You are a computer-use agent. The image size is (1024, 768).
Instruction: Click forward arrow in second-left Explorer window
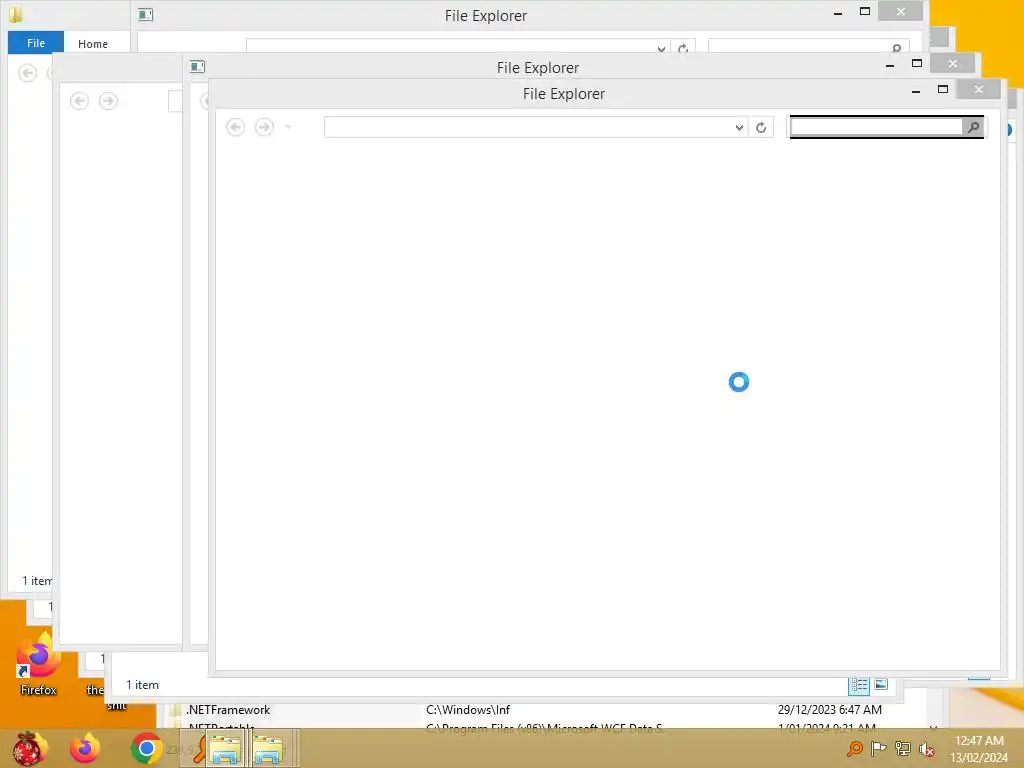[x=108, y=101]
